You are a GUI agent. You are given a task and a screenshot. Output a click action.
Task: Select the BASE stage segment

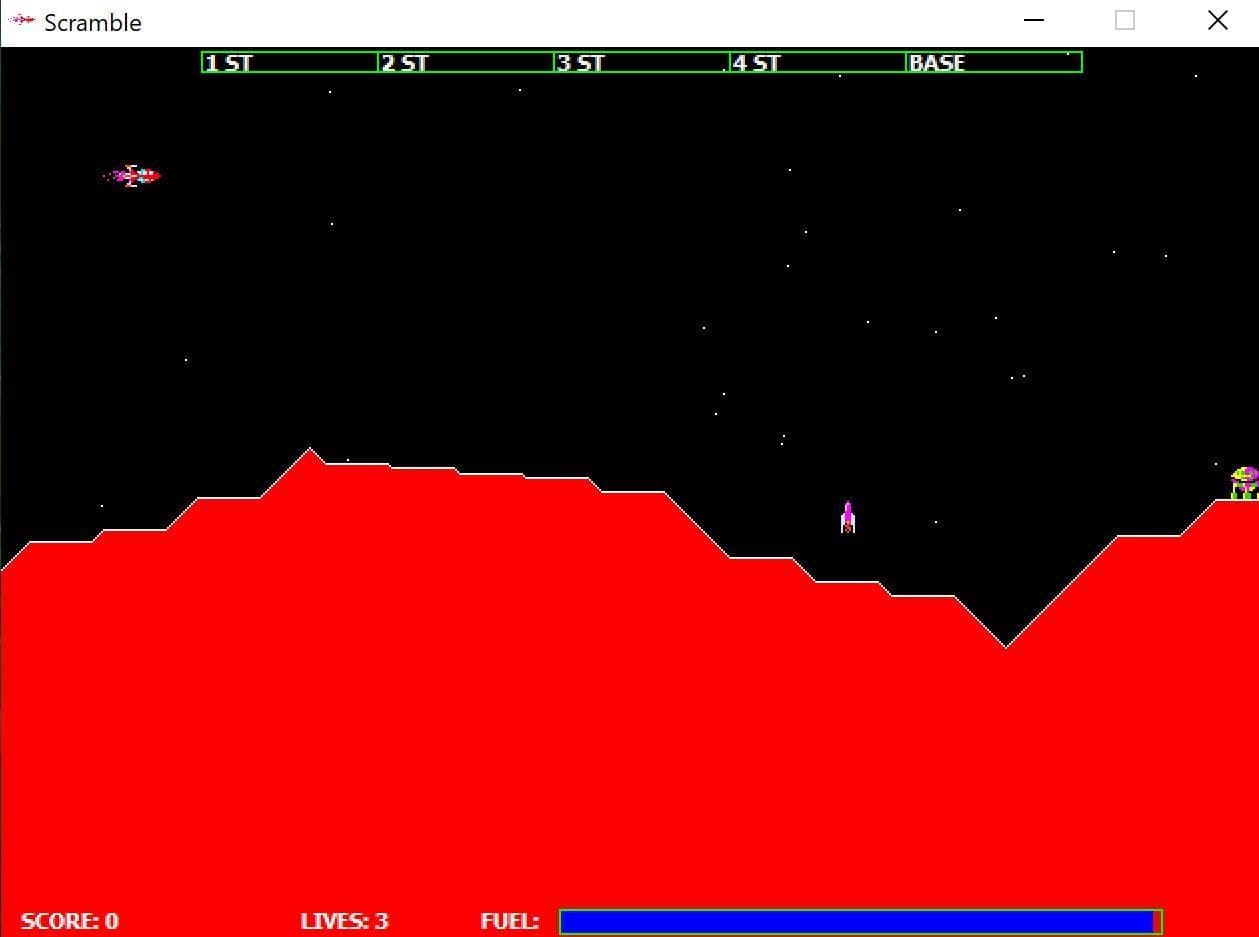[x=994, y=62]
